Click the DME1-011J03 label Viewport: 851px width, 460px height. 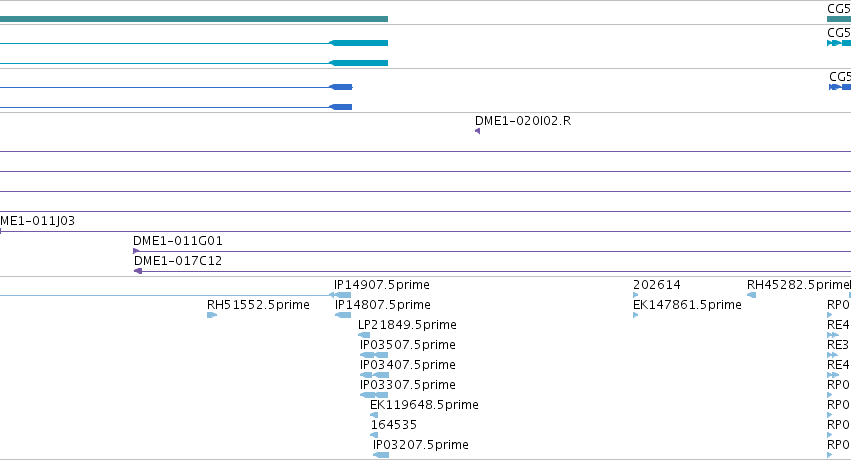click(37, 221)
